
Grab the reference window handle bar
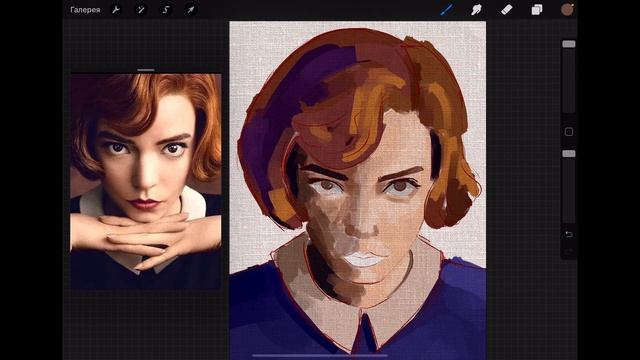coord(146,70)
